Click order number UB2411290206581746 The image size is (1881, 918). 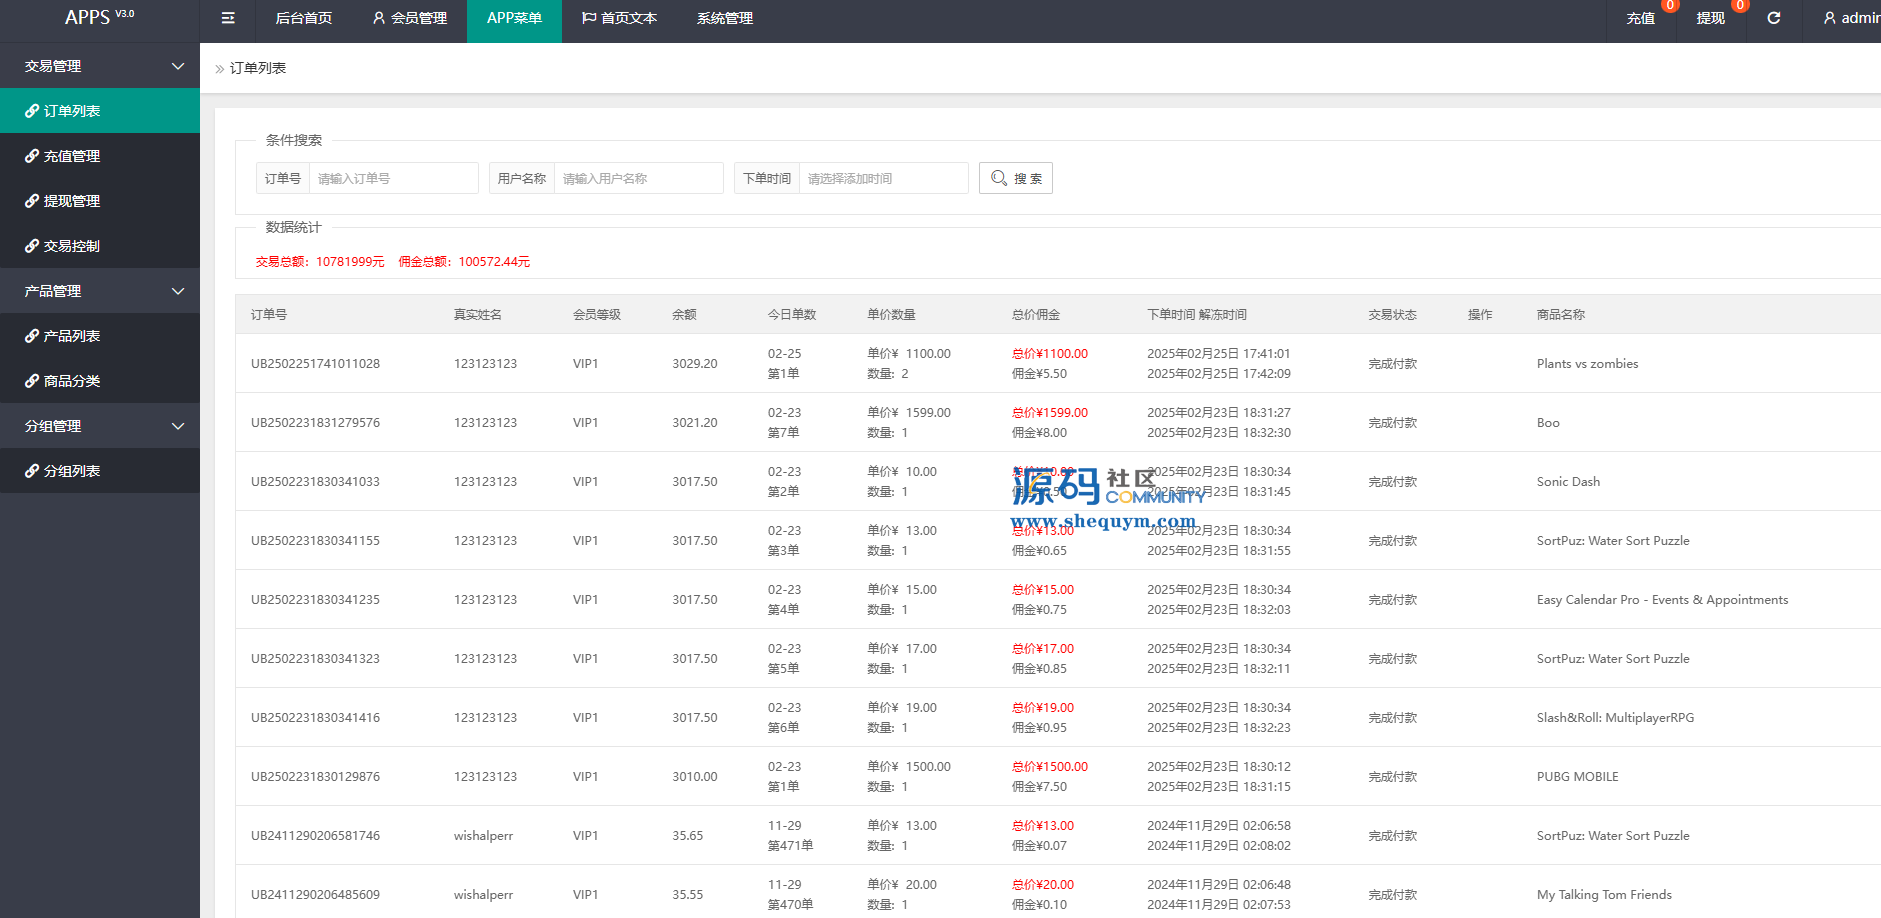(315, 836)
